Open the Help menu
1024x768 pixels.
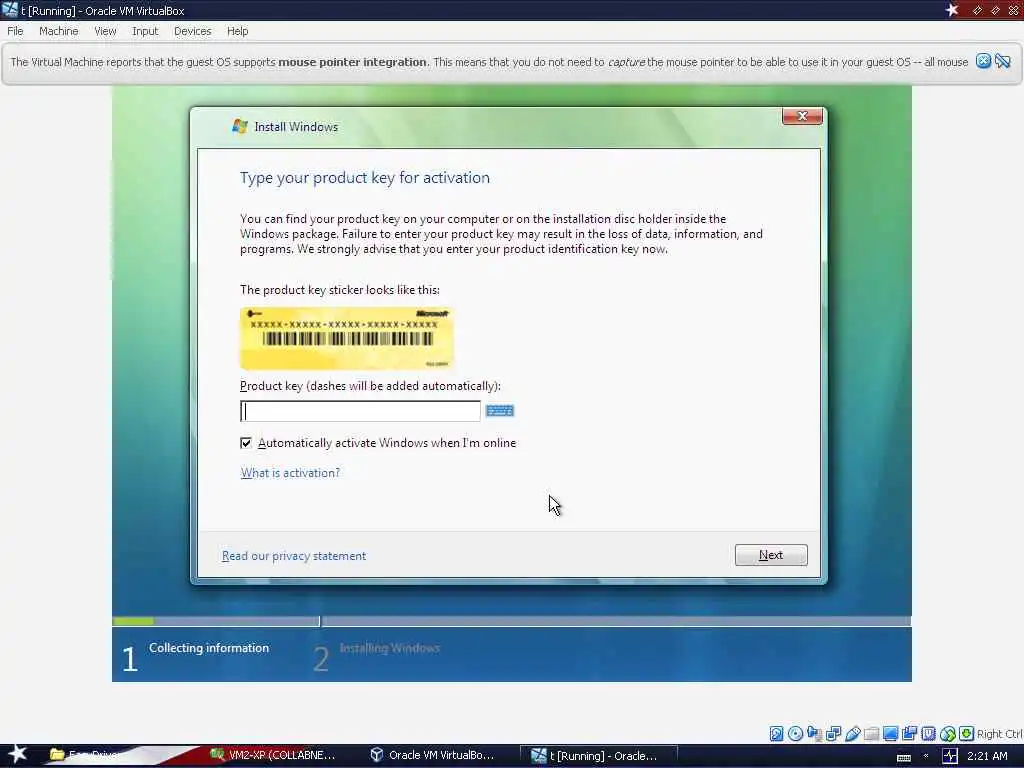click(237, 31)
